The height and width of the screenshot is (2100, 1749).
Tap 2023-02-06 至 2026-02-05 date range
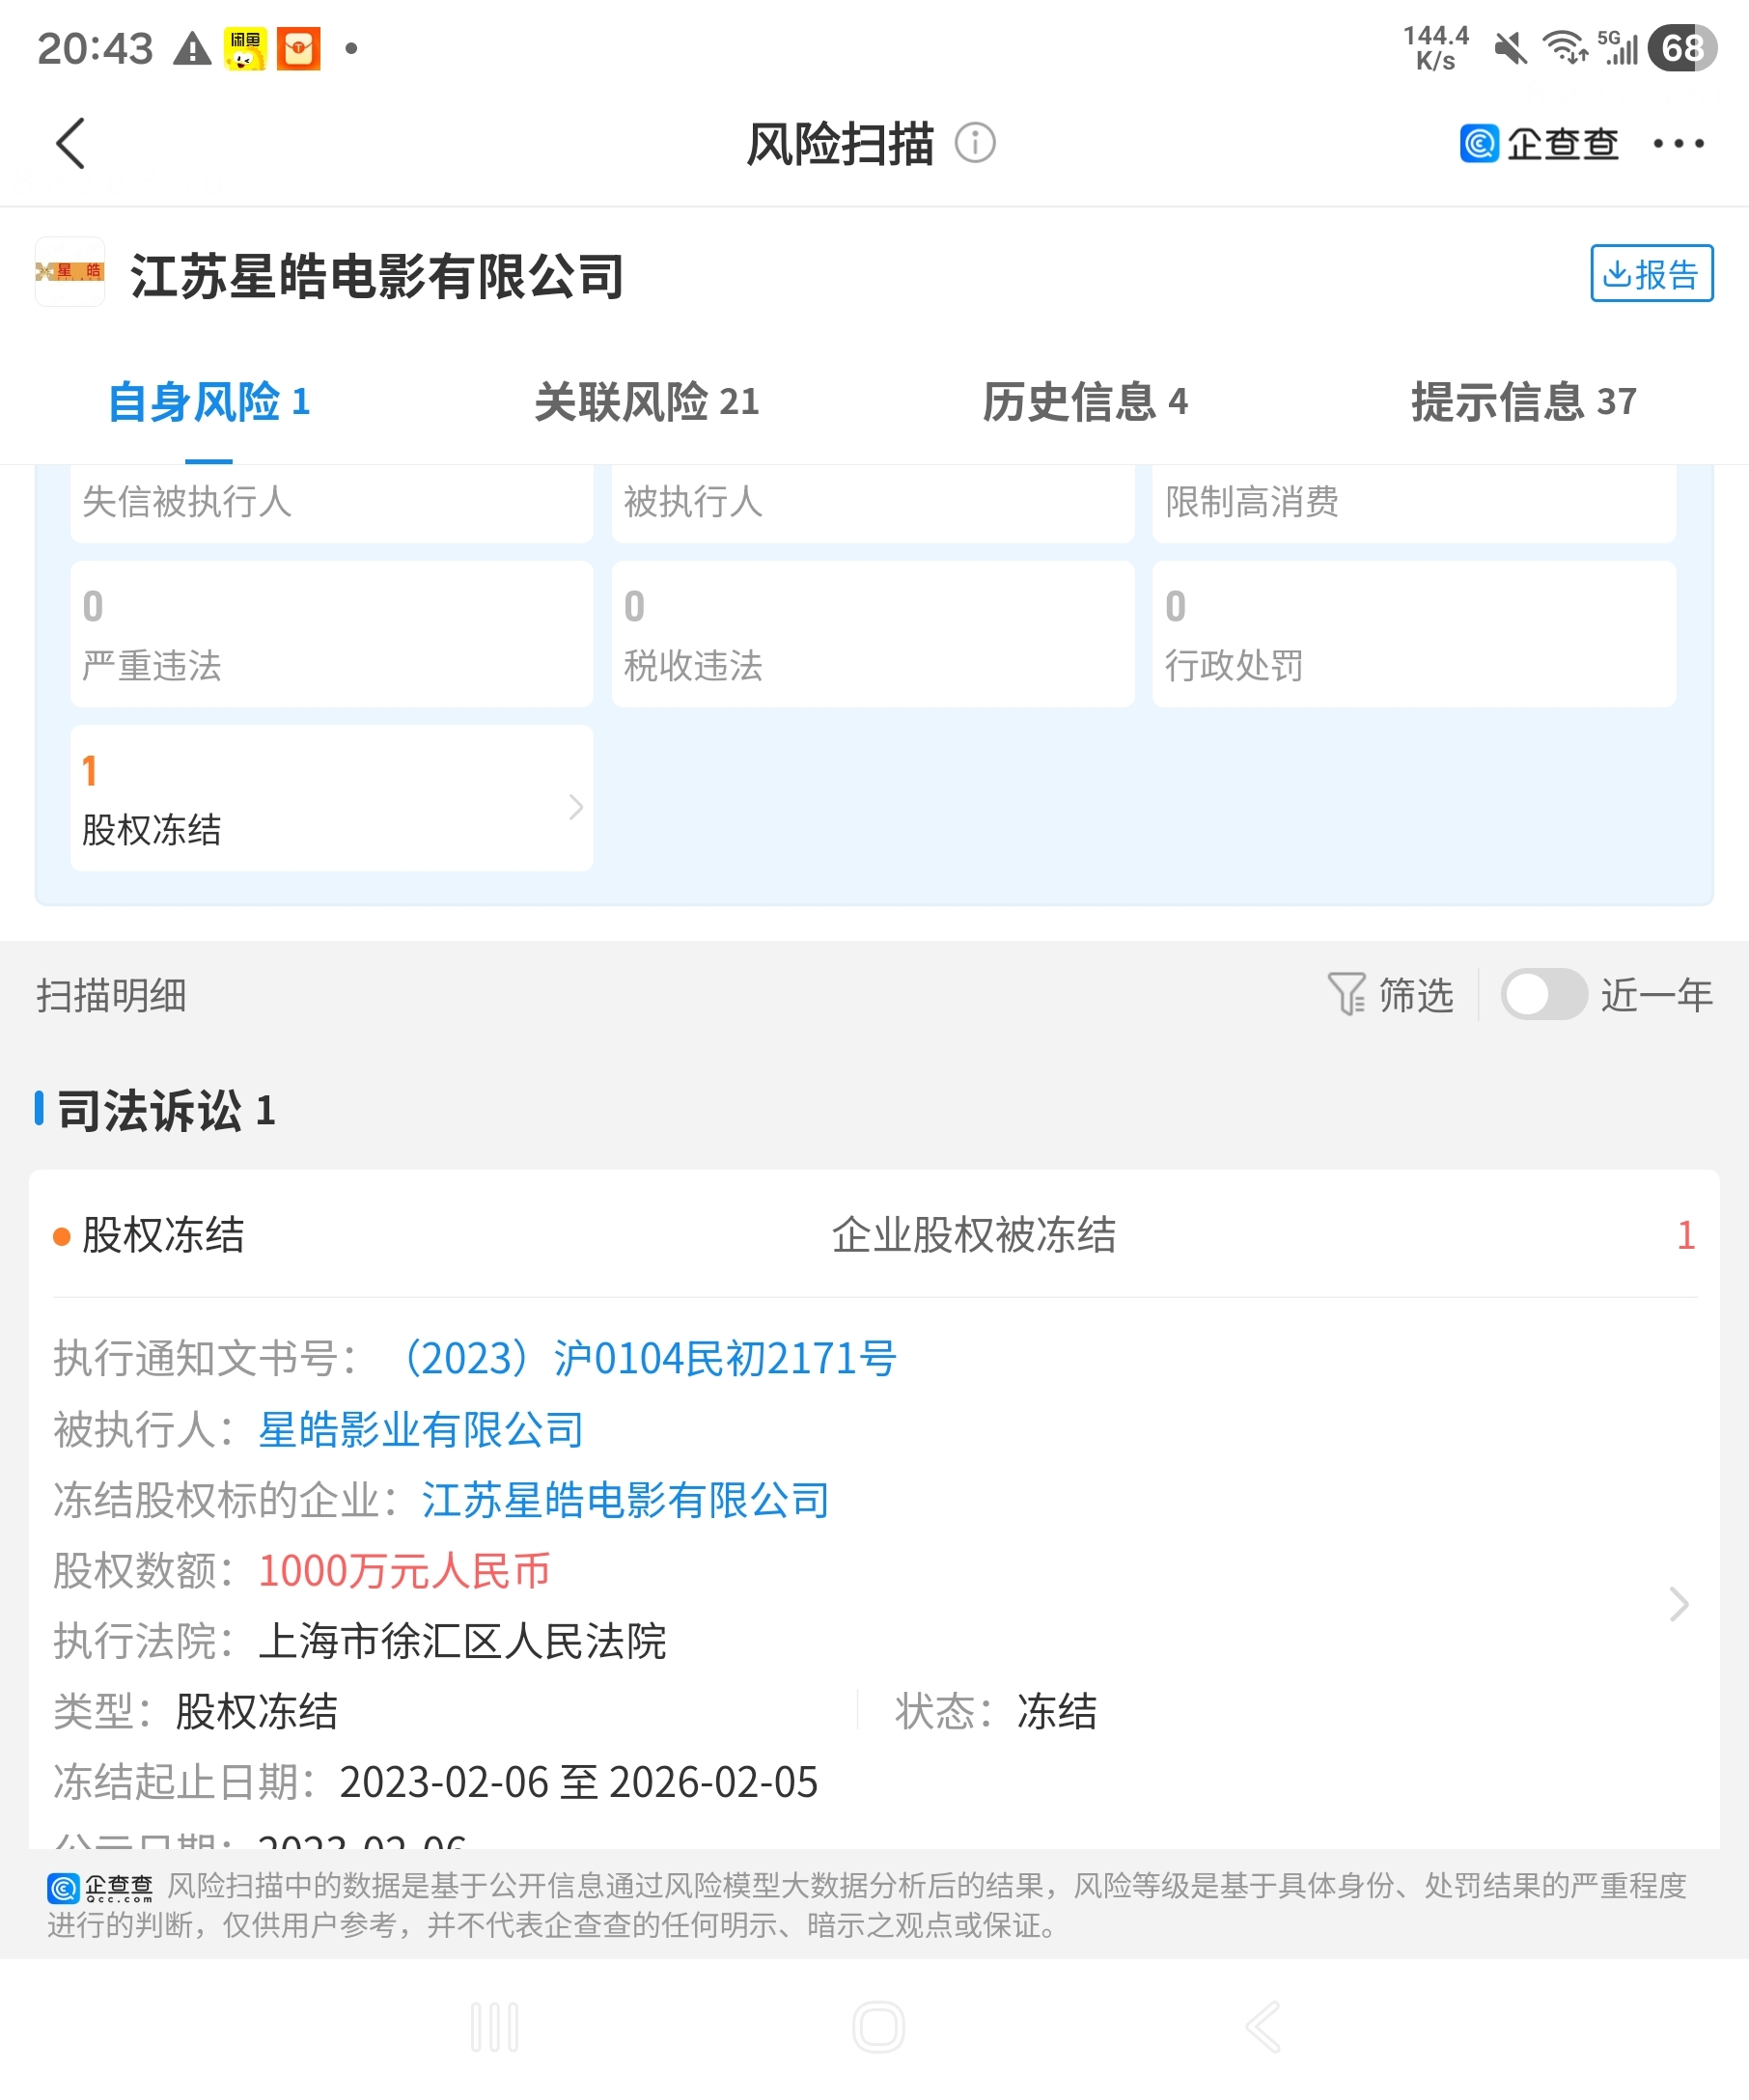tap(578, 1782)
